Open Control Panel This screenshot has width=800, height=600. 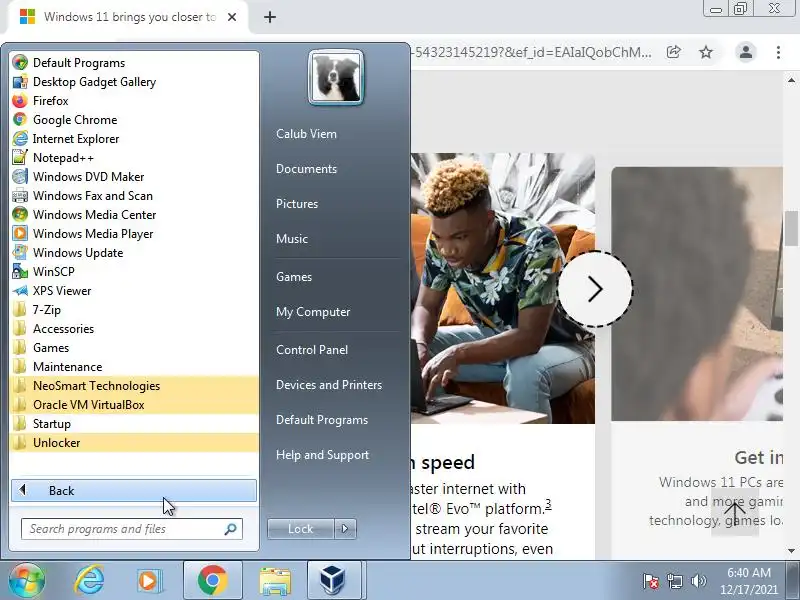312,350
